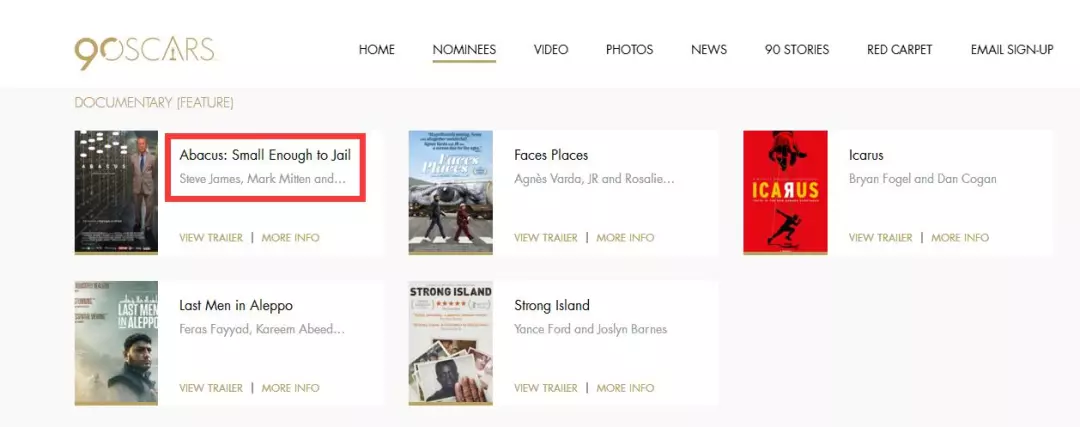View trailer for Strong Island
This screenshot has height=427, width=1080.
pos(546,388)
